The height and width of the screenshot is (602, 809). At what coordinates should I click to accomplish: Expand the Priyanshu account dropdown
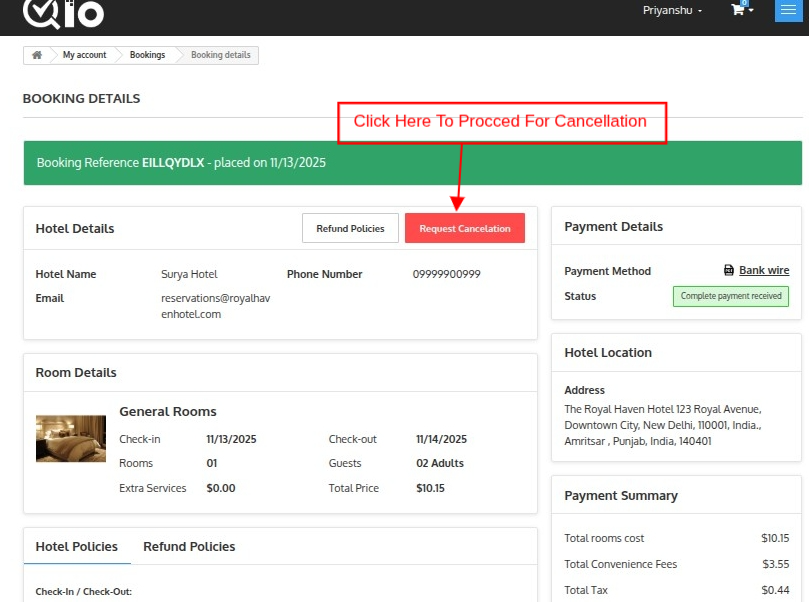coord(672,11)
